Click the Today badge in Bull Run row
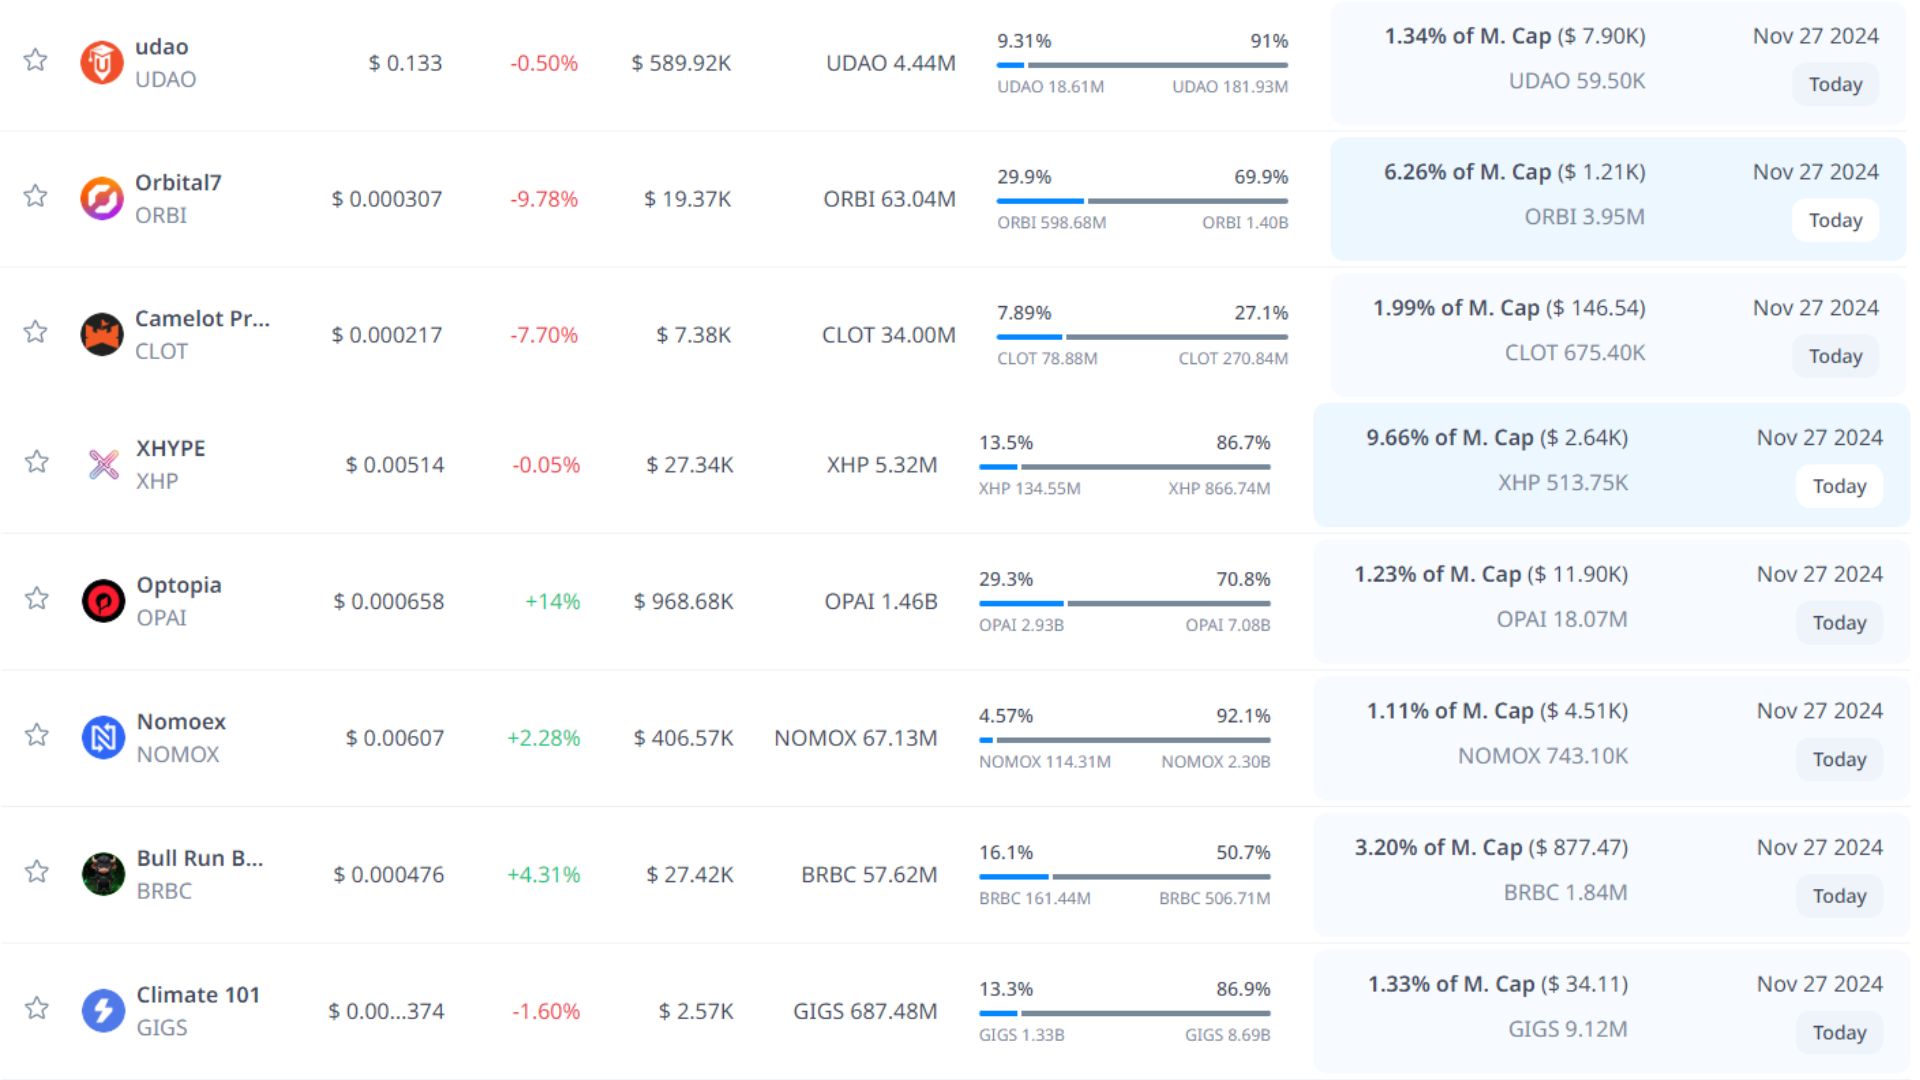1920x1080 pixels. [x=1839, y=896]
